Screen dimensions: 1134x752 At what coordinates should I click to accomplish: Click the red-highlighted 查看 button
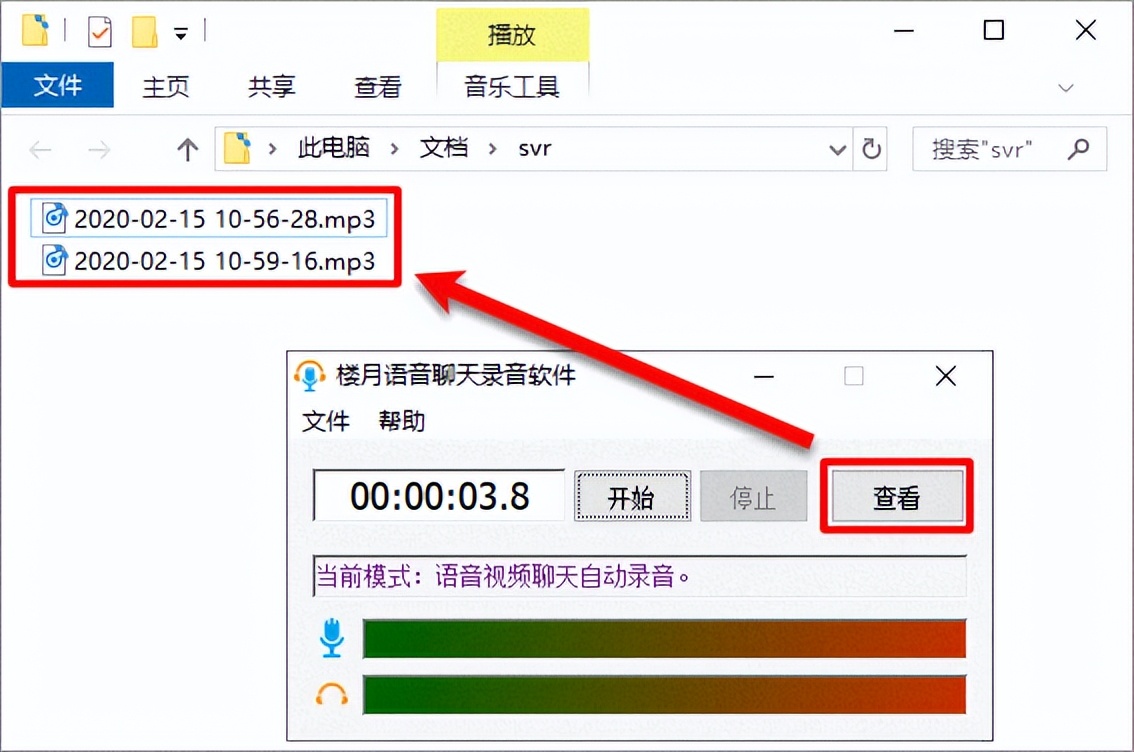tap(897, 497)
